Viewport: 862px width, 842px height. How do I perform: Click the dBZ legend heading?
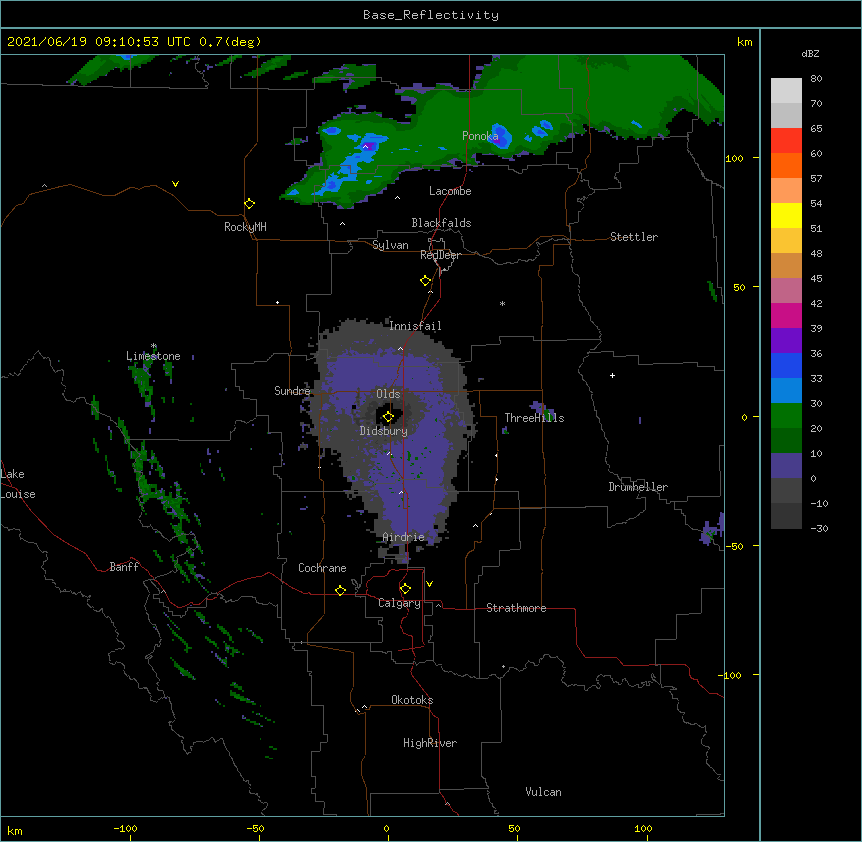(810, 53)
